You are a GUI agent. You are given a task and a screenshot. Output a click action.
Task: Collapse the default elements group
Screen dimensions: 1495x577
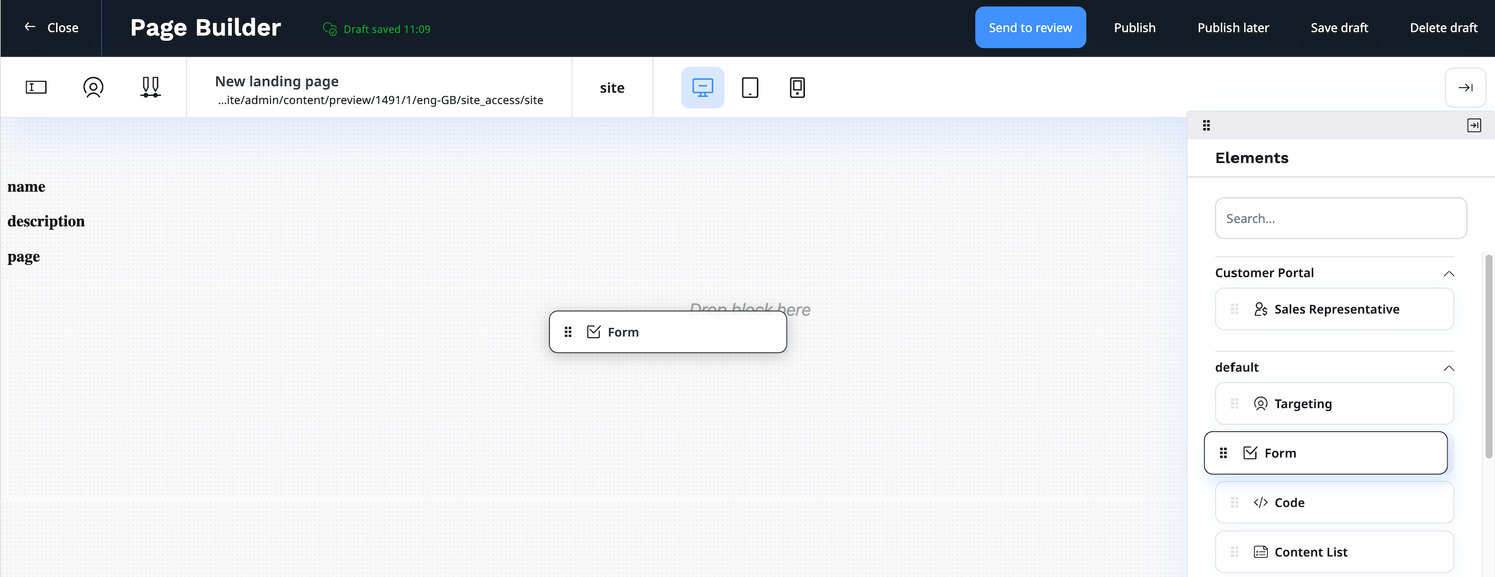click(x=1448, y=368)
